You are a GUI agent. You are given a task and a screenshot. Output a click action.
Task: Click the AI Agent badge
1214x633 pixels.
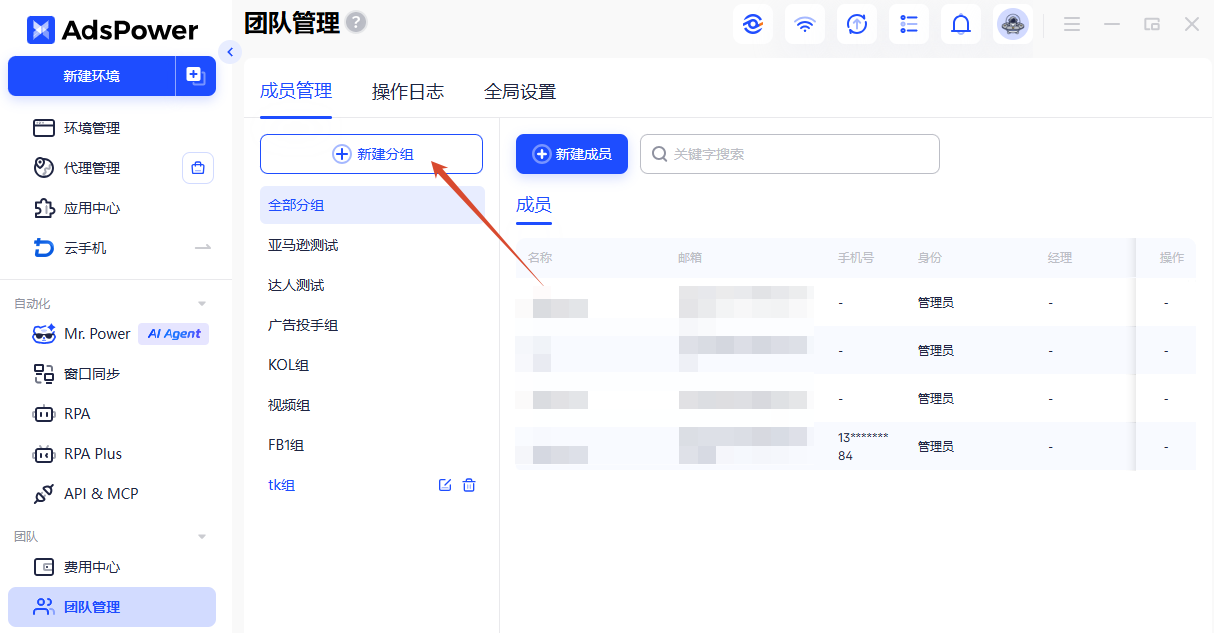pyautogui.click(x=174, y=334)
